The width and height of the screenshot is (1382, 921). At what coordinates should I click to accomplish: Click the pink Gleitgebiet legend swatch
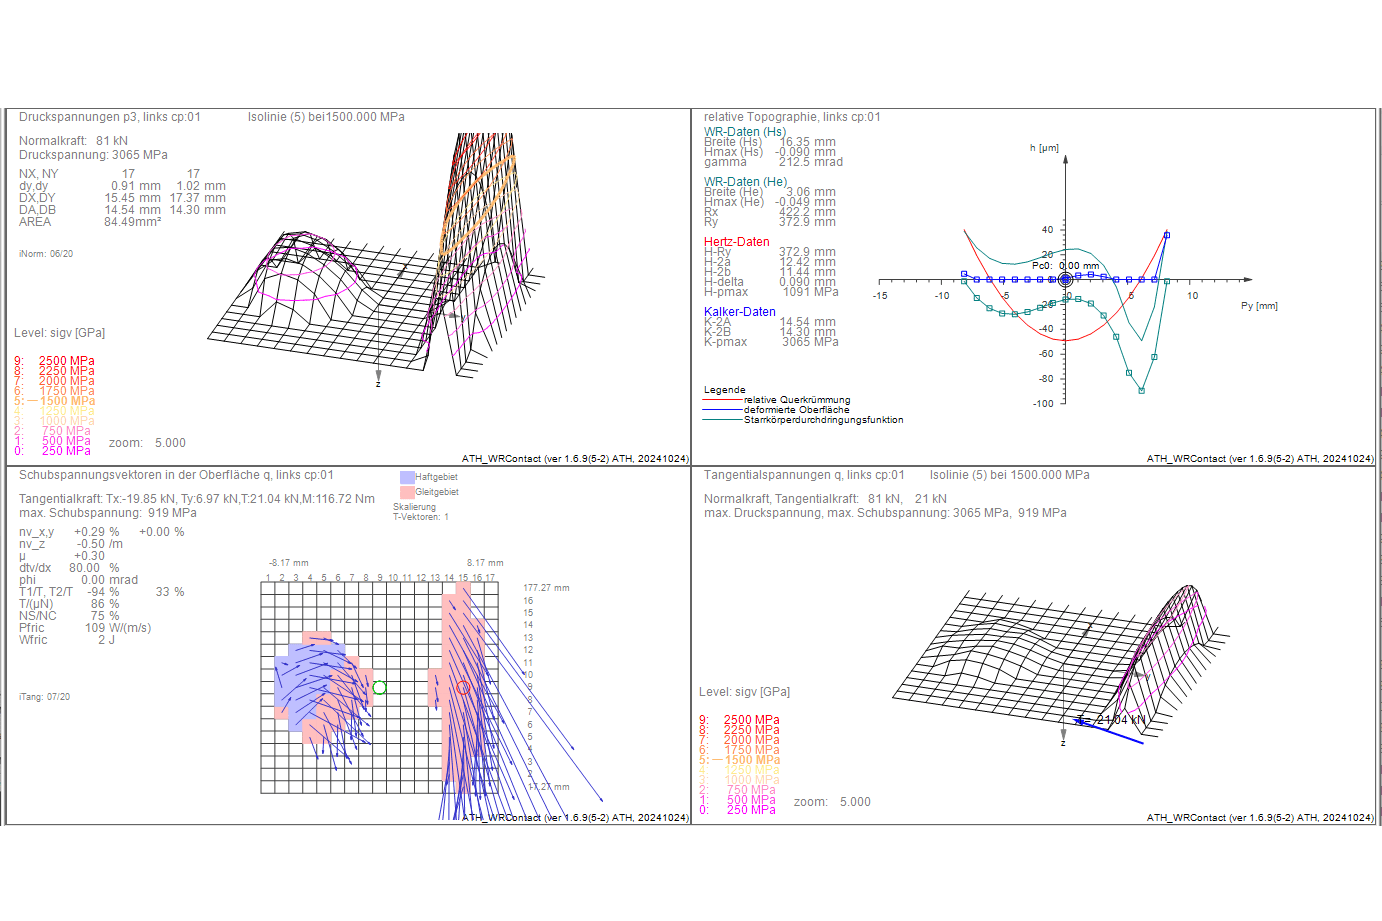tap(407, 492)
